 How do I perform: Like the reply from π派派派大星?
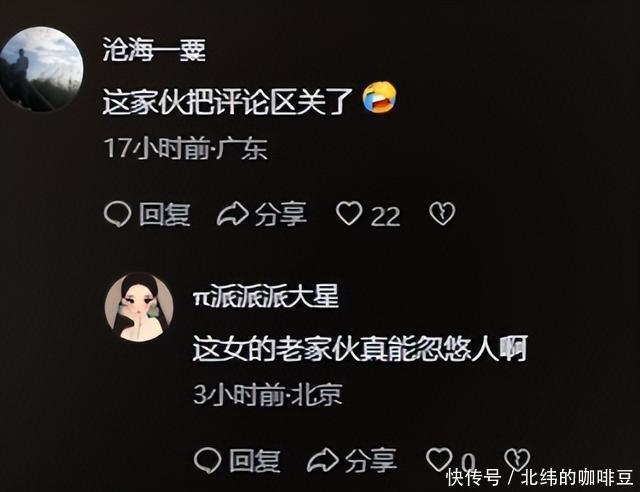pos(439,459)
